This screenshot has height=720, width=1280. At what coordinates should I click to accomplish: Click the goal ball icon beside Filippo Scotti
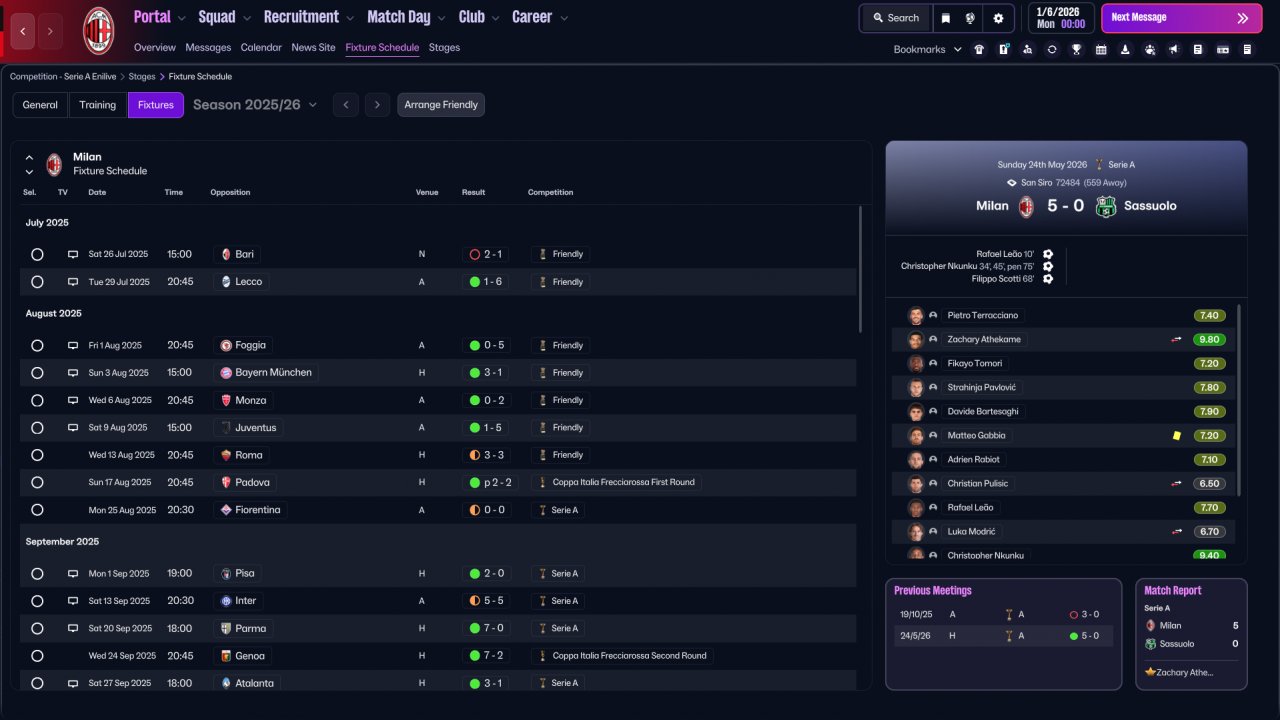(1048, 279)
